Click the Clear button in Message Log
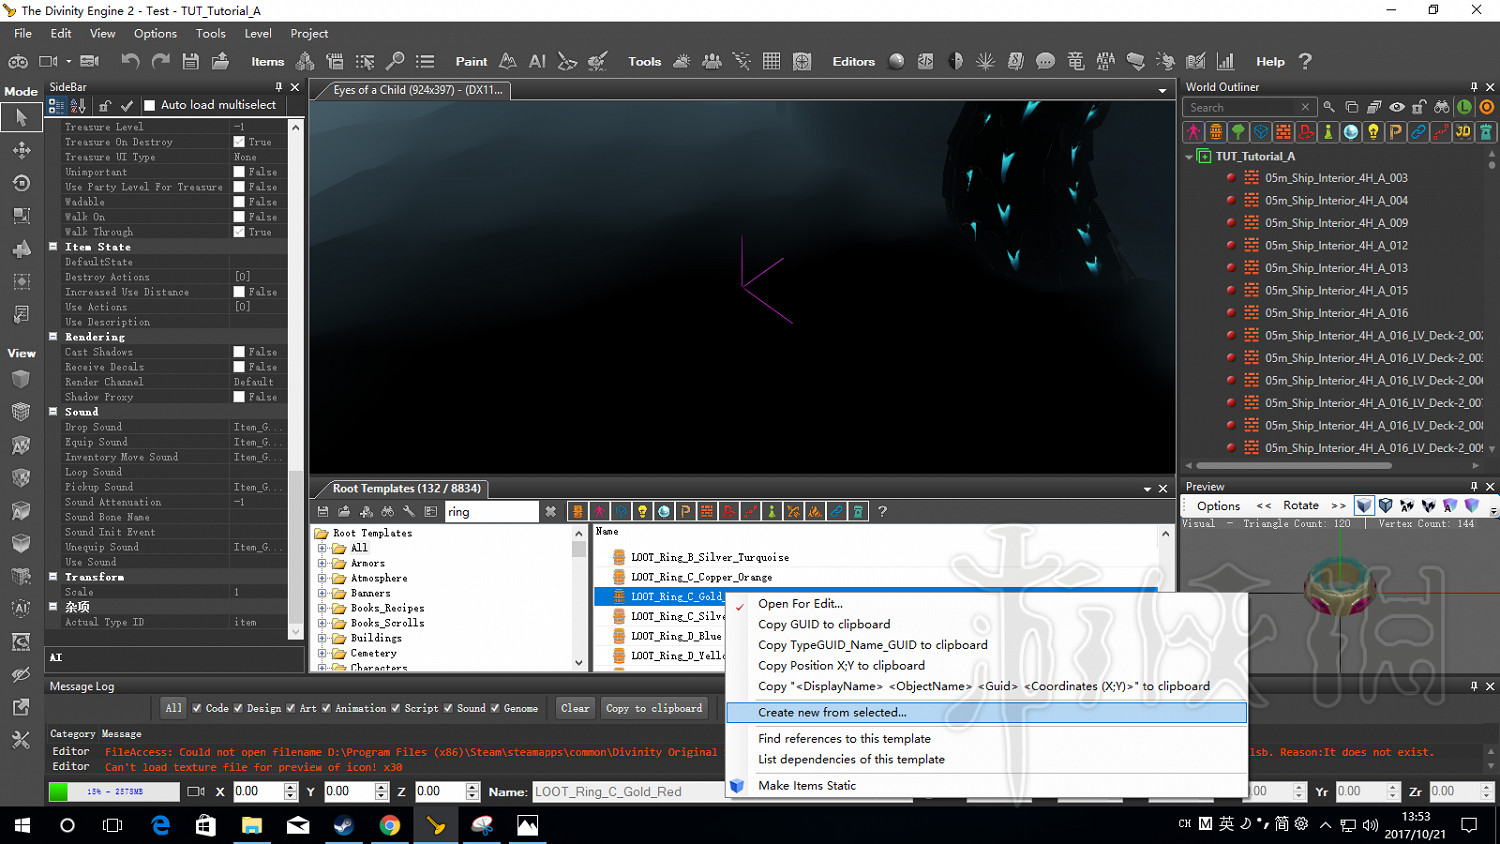The height and width of the screenshot is (844, 1500). point(575,708)
